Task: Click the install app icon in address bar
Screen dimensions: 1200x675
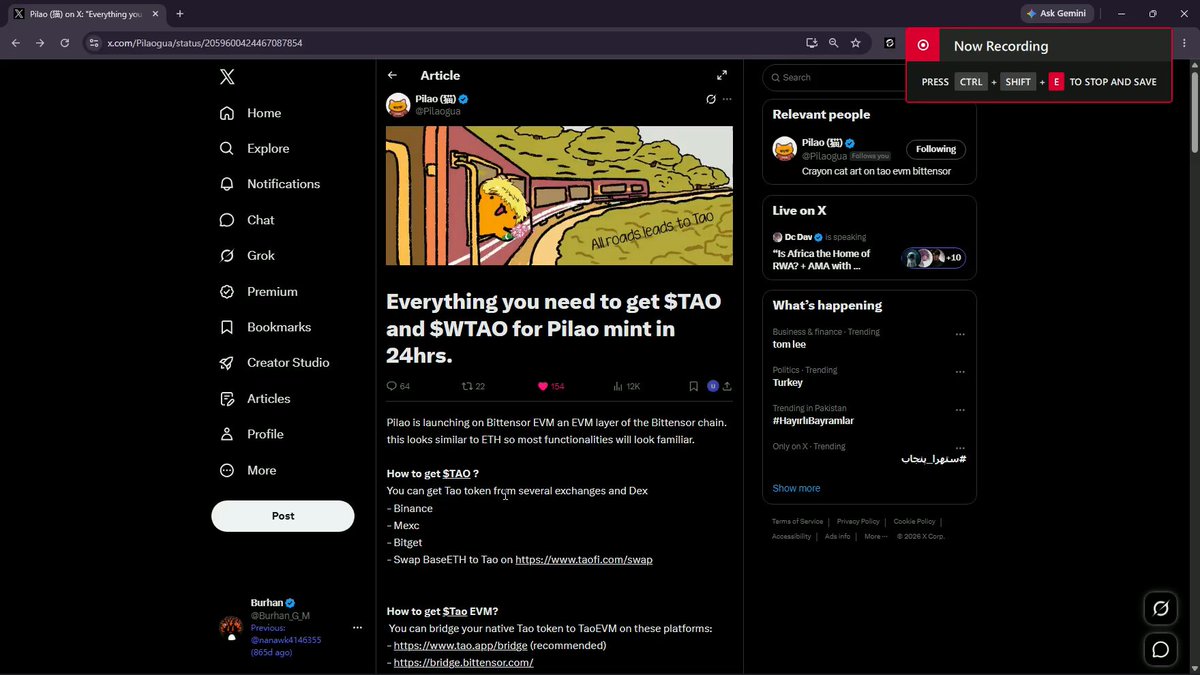Action: (x=812, y=43)
